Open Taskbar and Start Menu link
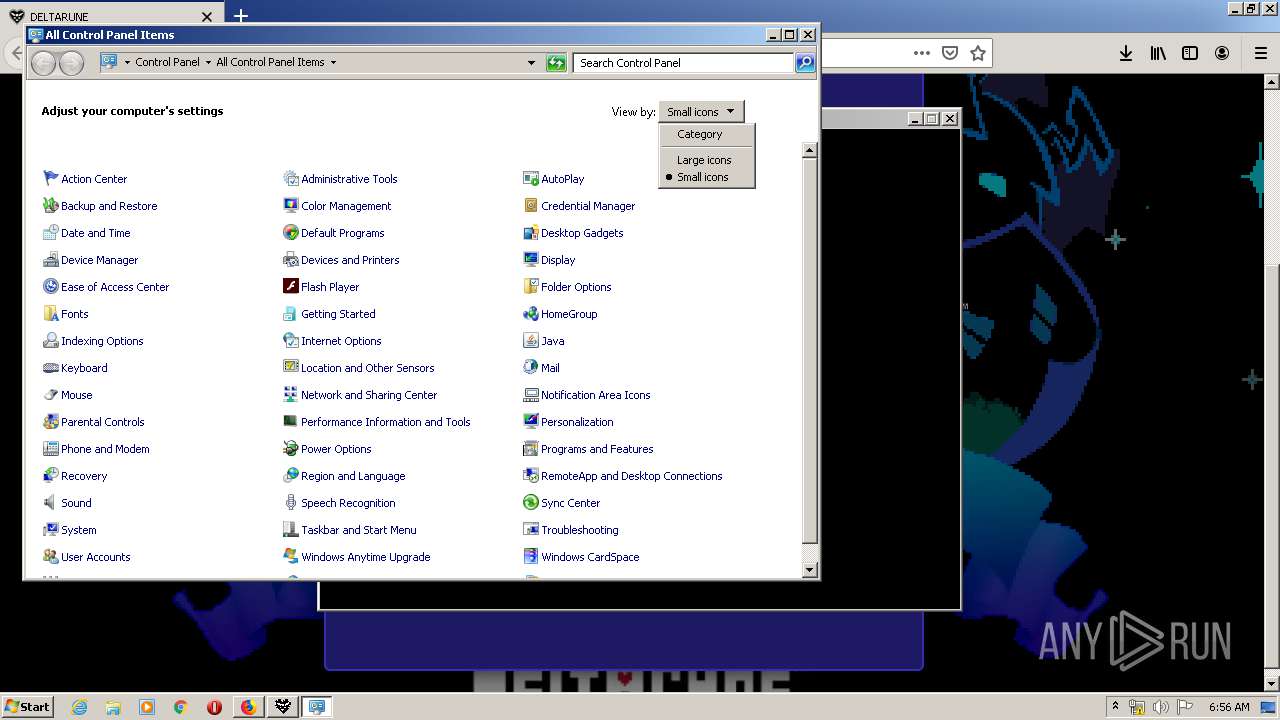1280x720 pixels. pyautogui.click(x=359, y=530)
